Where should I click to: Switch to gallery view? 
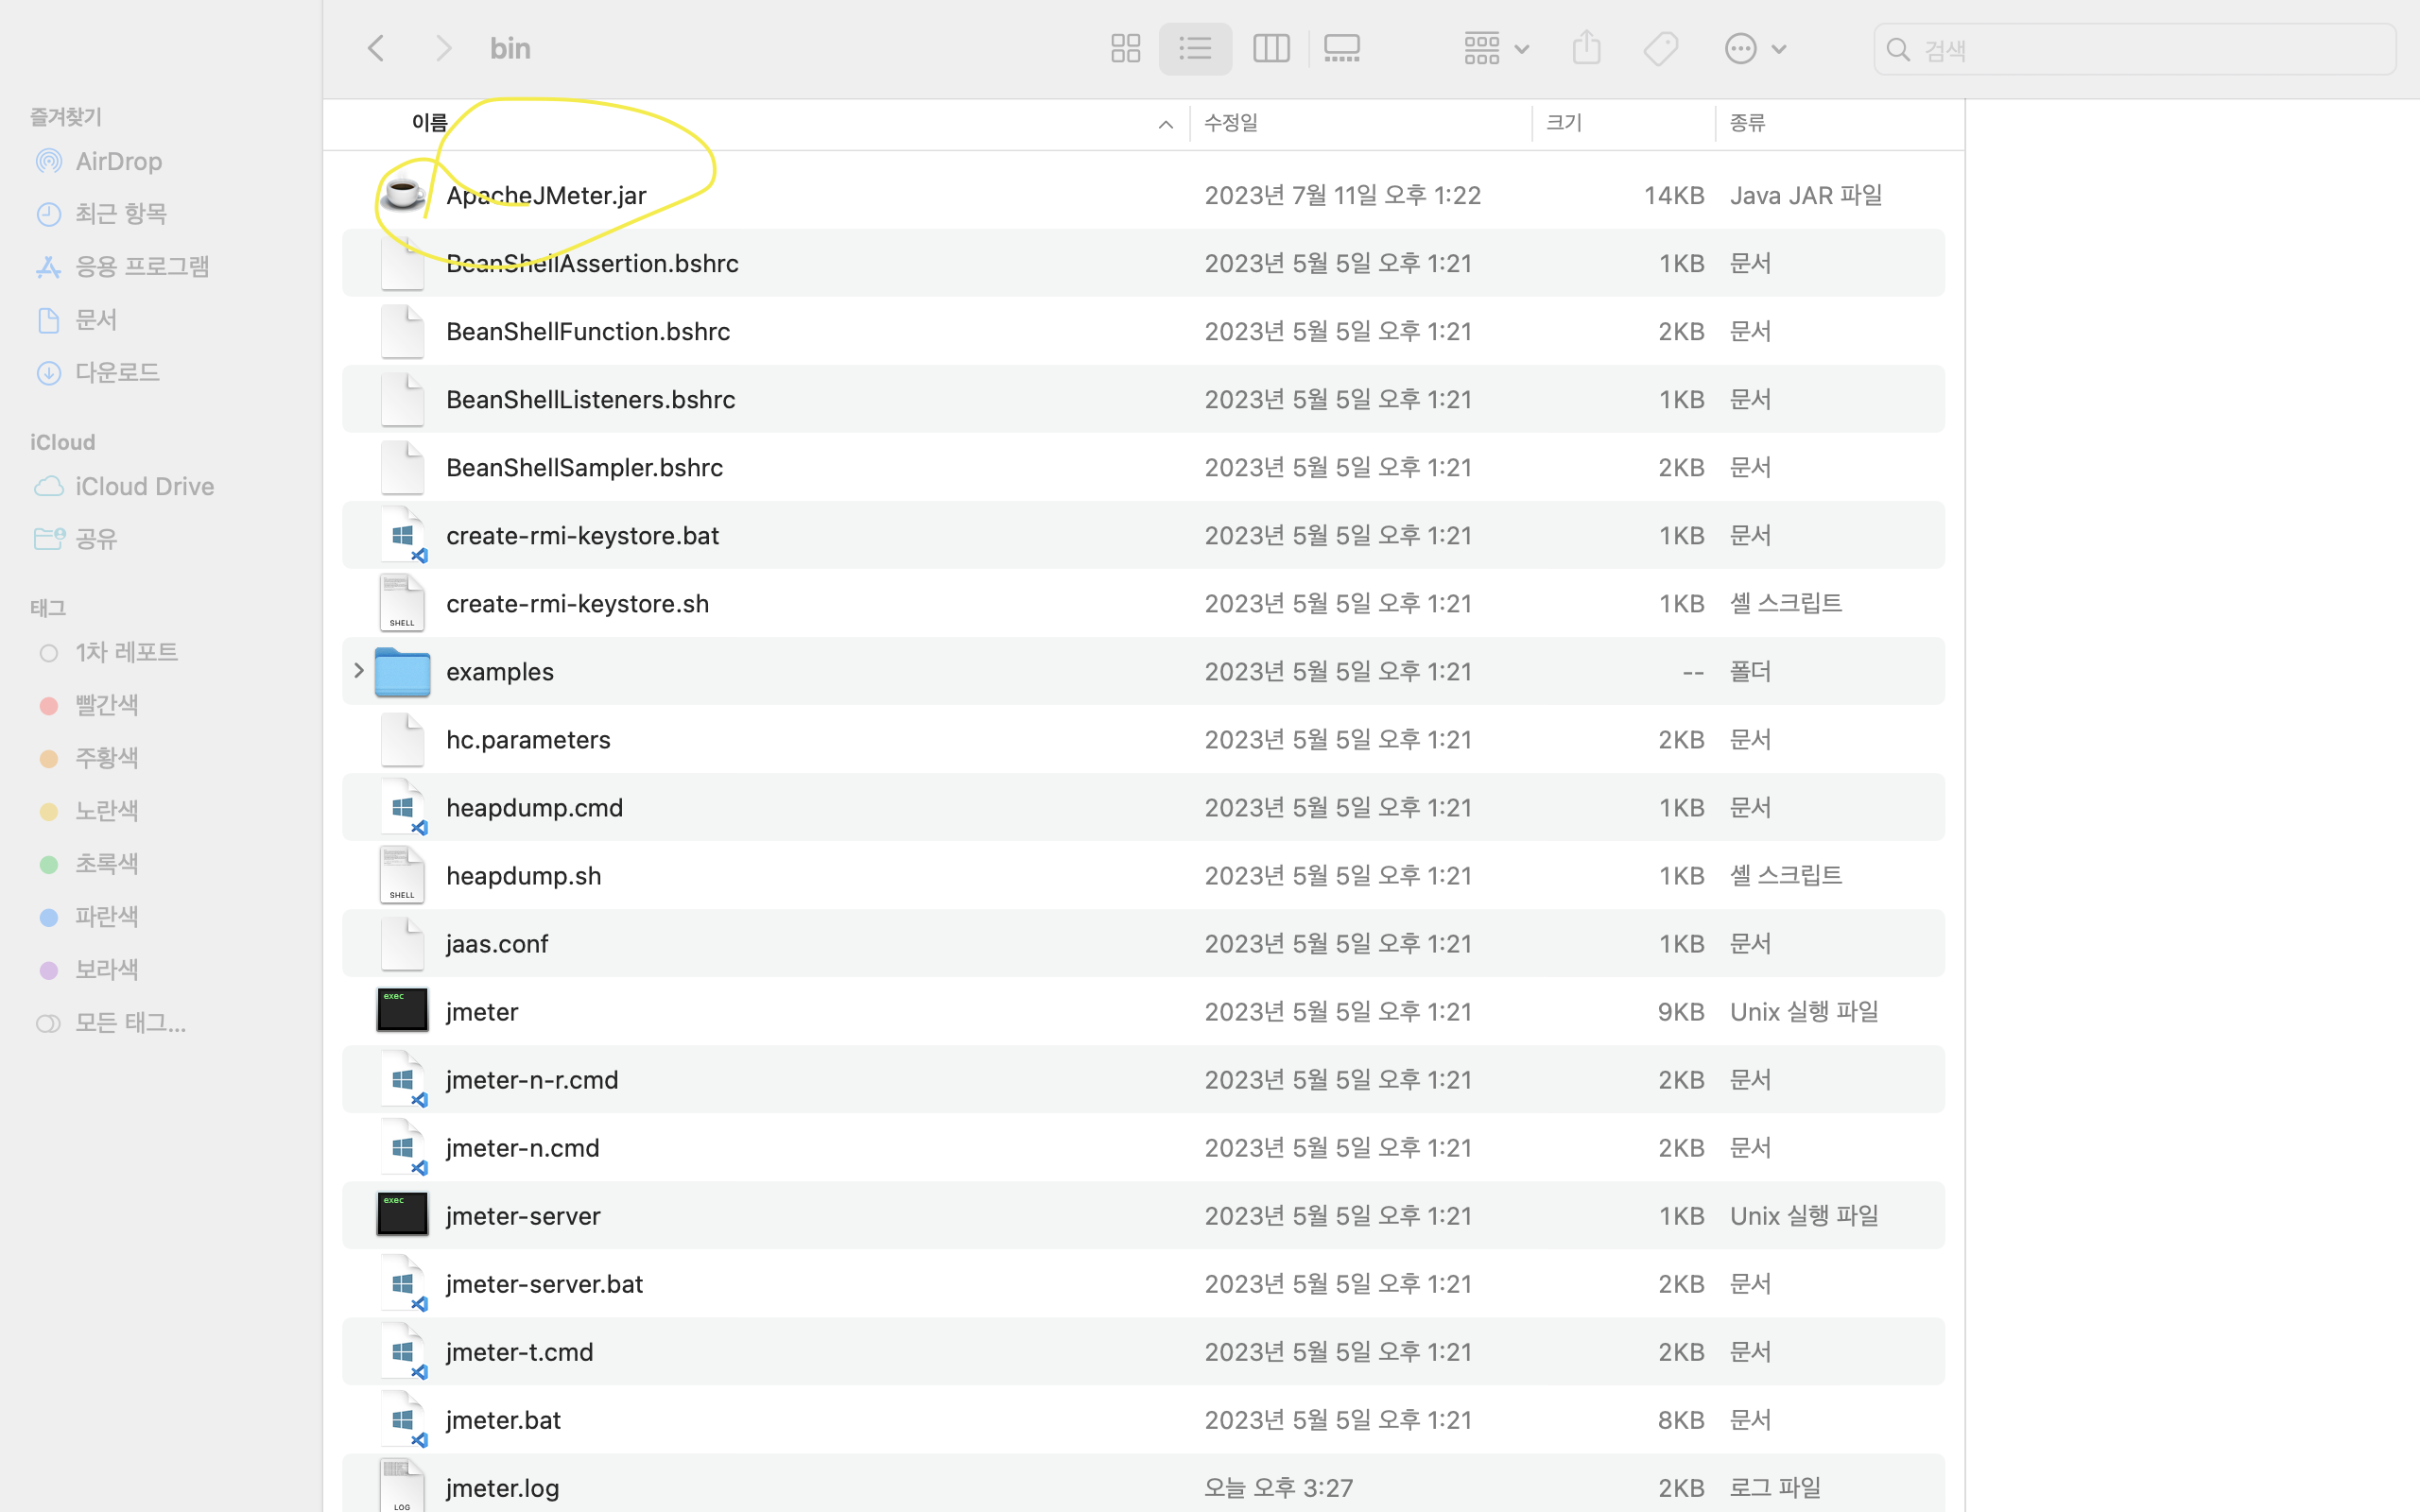[x=1341, y=48]
